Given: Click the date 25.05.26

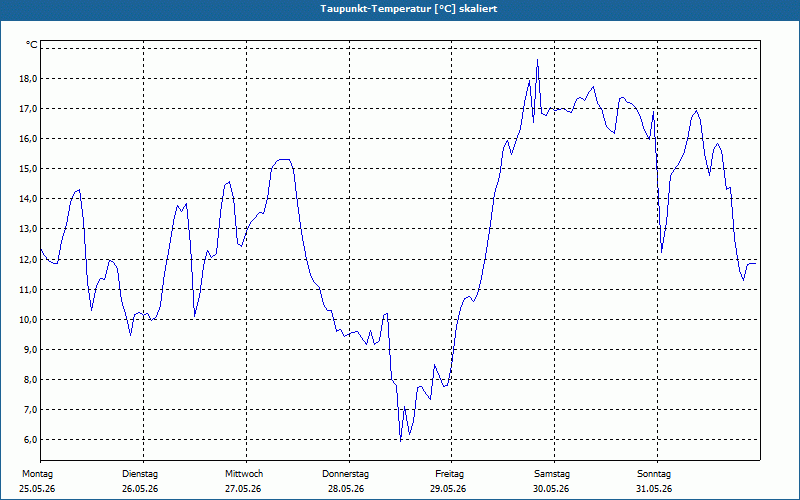Looking at the screenshot, I should point(37,489).
